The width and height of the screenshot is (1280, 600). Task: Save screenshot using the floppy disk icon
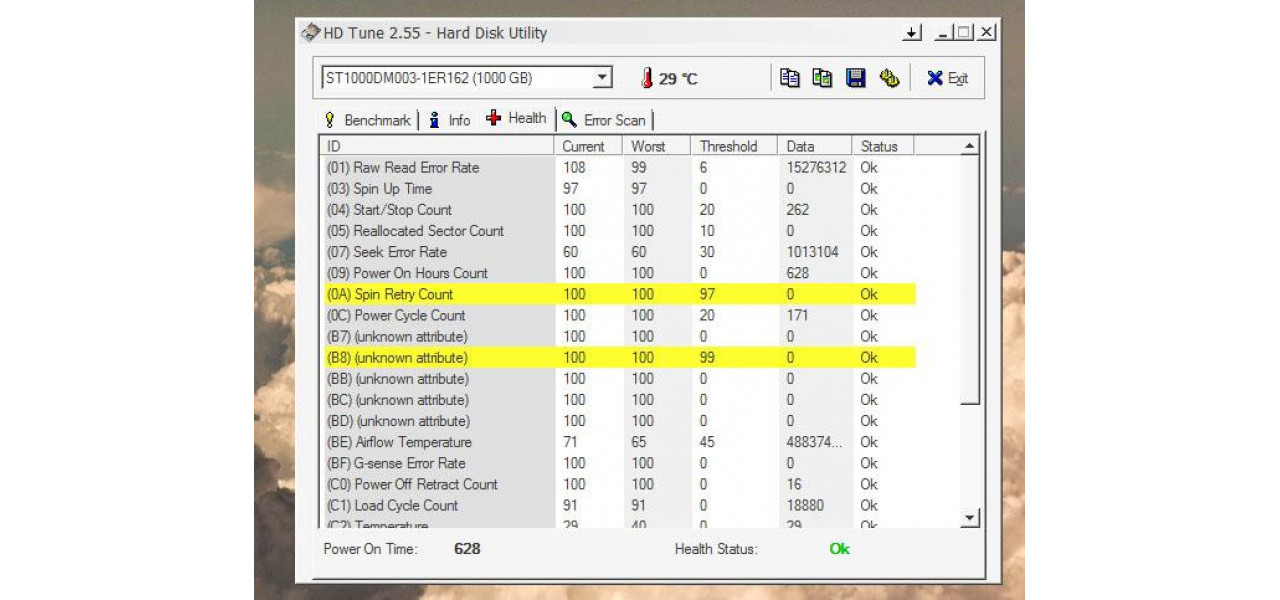856,78
